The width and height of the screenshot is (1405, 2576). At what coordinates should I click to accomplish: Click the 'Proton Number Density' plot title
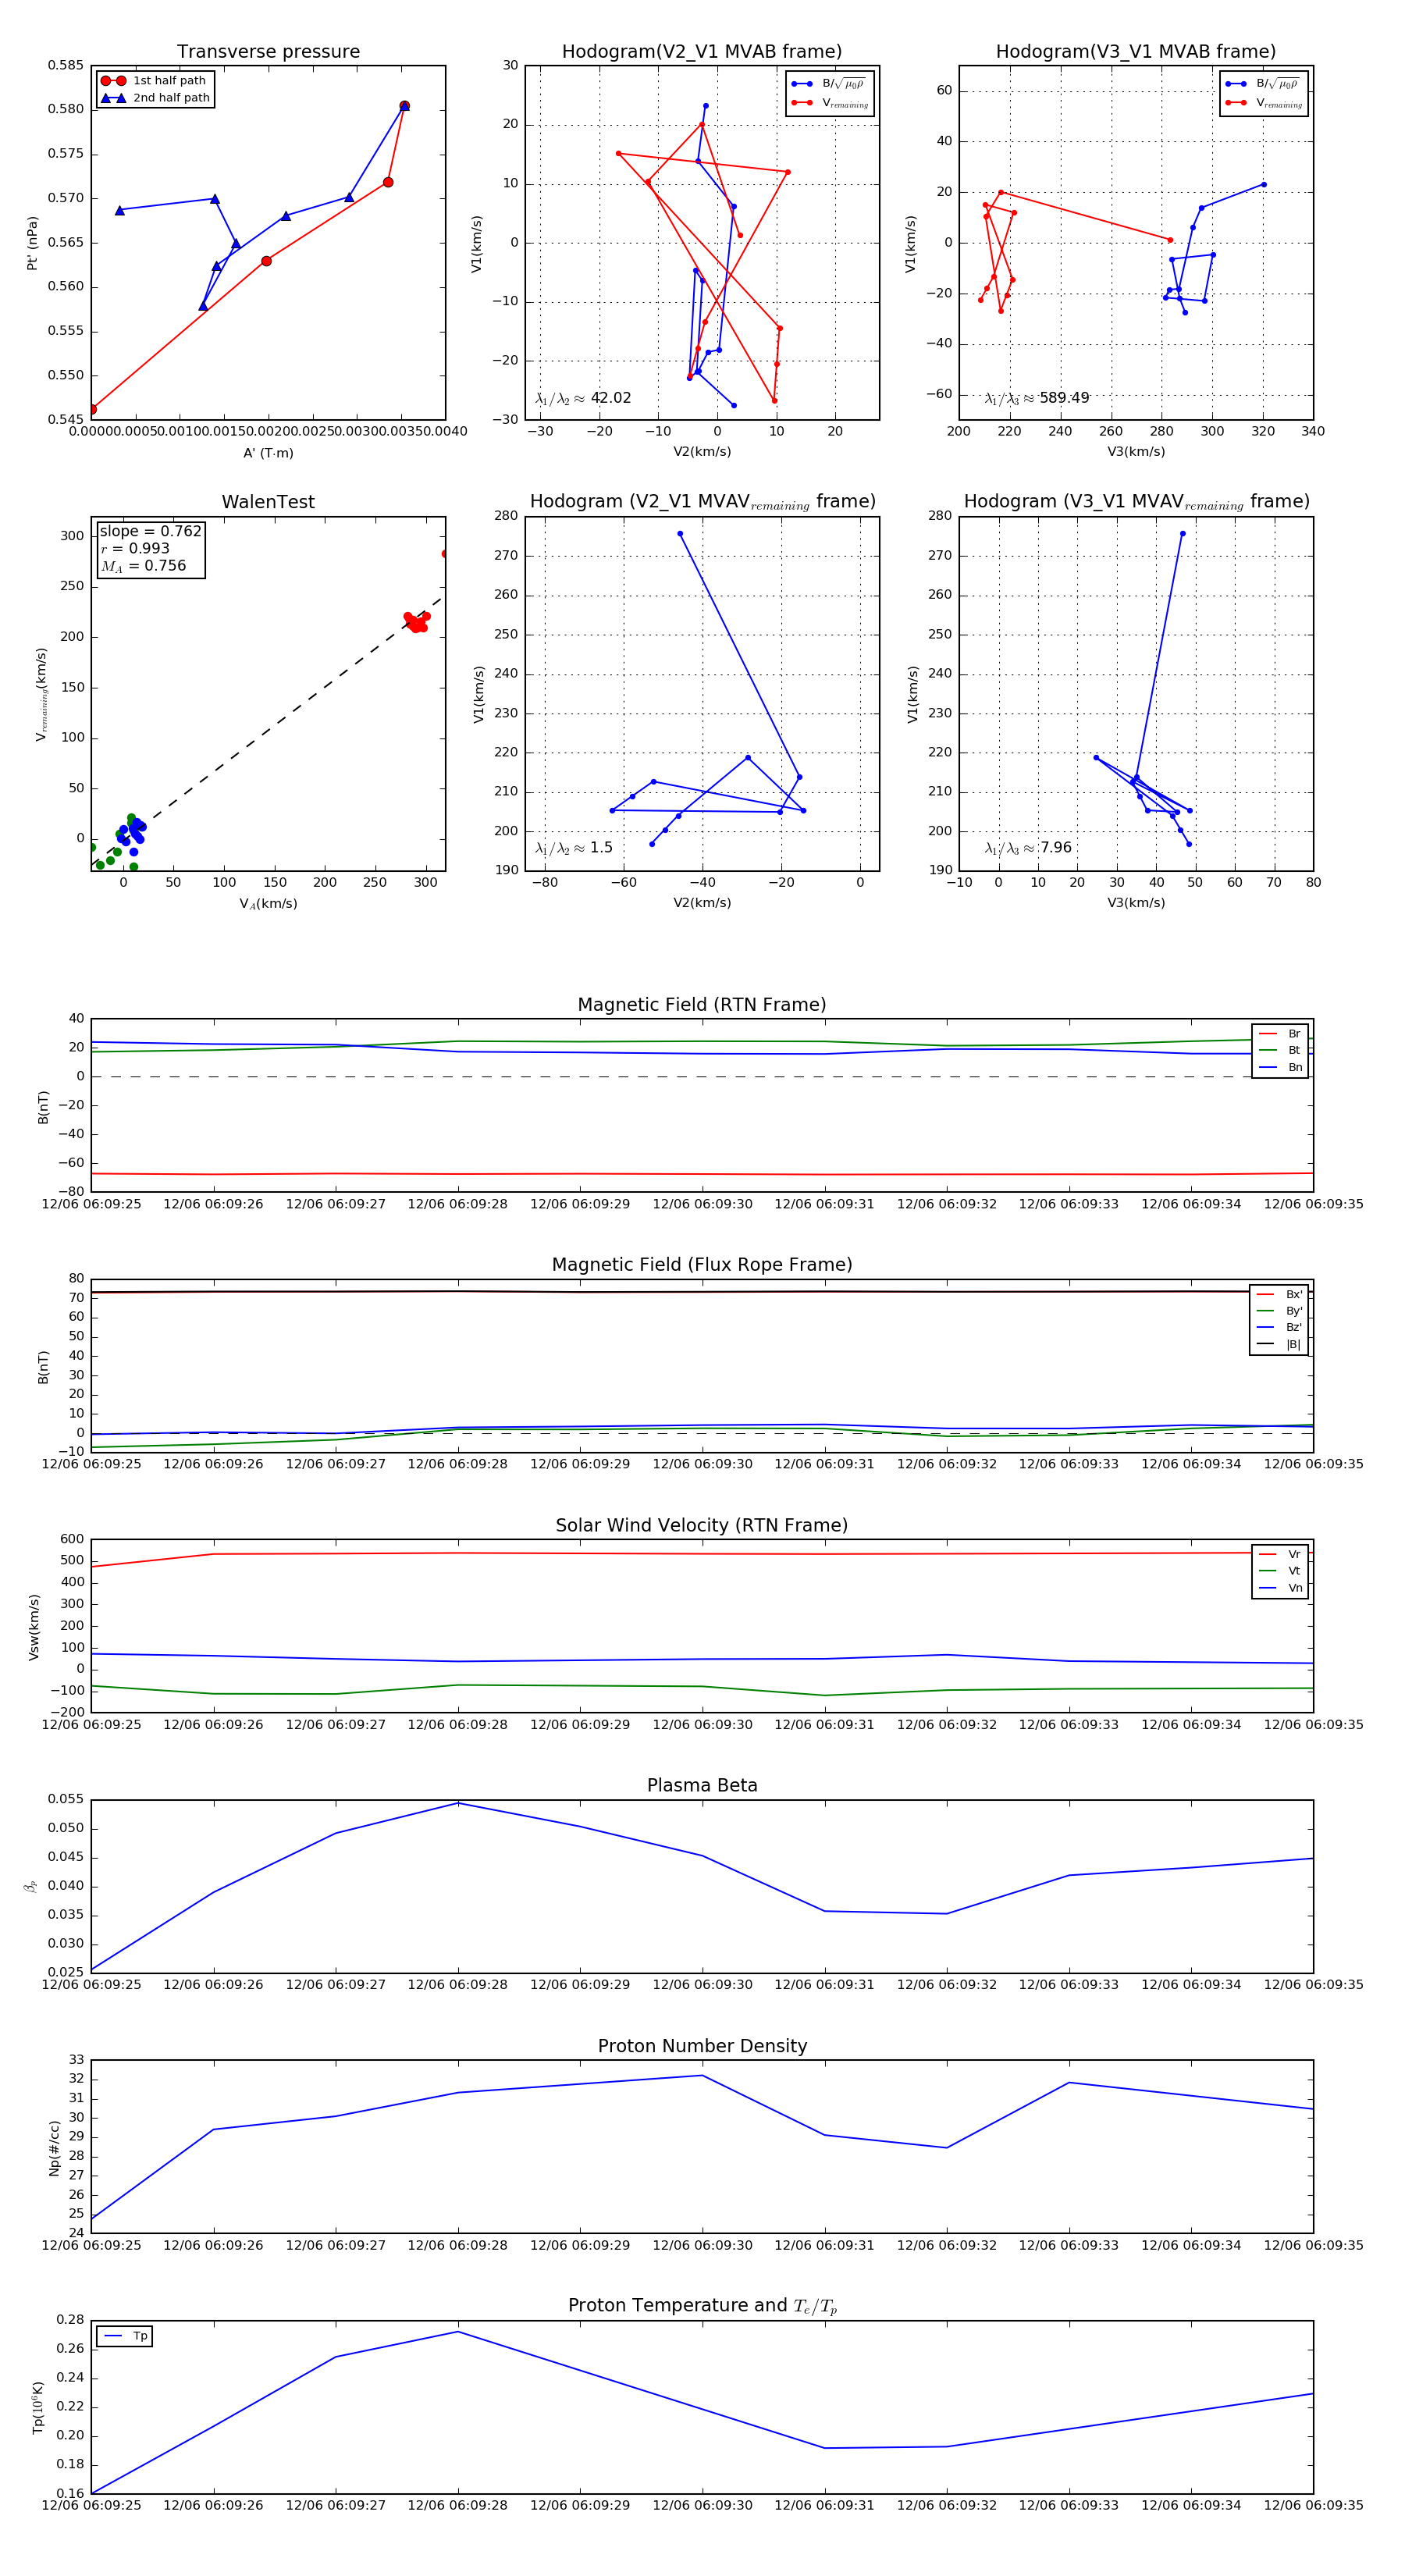tap(702, 2046)
